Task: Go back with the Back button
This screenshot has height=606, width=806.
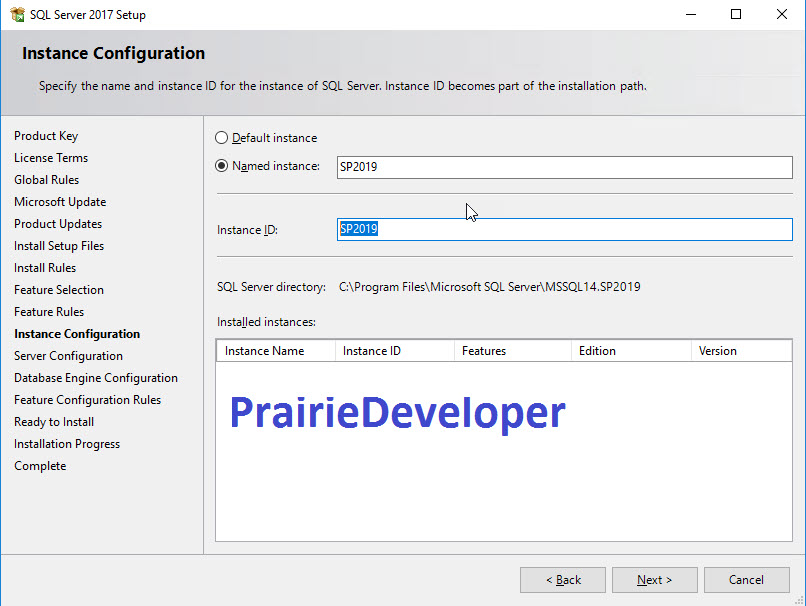Action: (x=563, y=580)
